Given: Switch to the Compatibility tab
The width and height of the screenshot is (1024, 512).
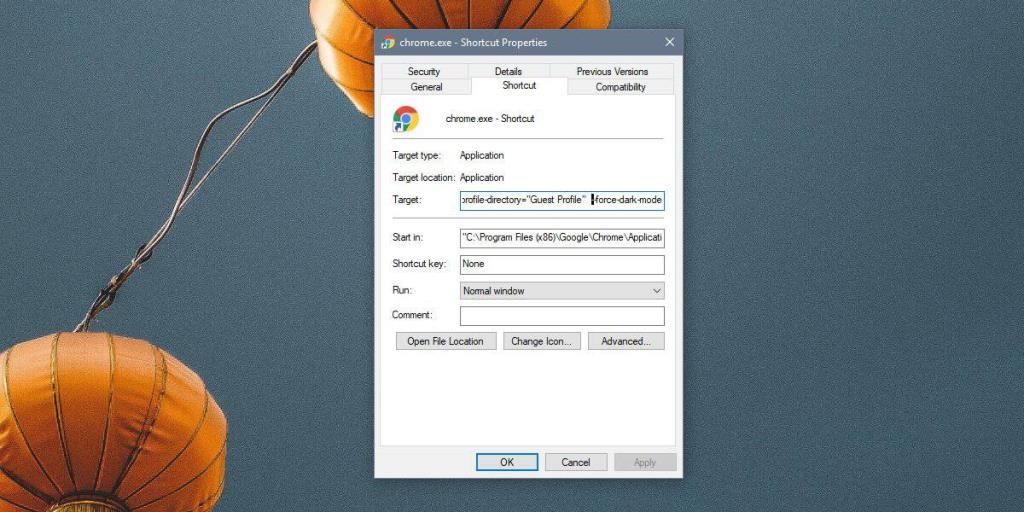Looking at the screenshot, I should pyautogui.click(x=620, y=87).
